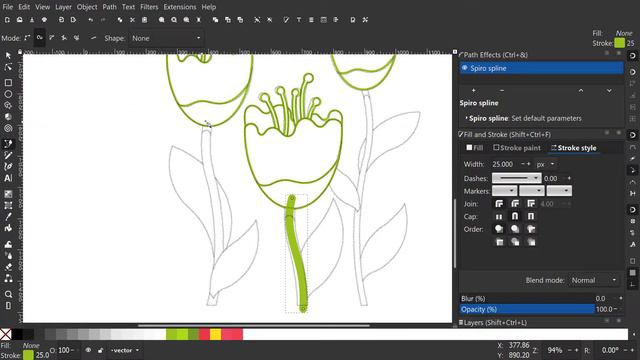Open the Dashes pattern dropdown

[x=517, y=178]
